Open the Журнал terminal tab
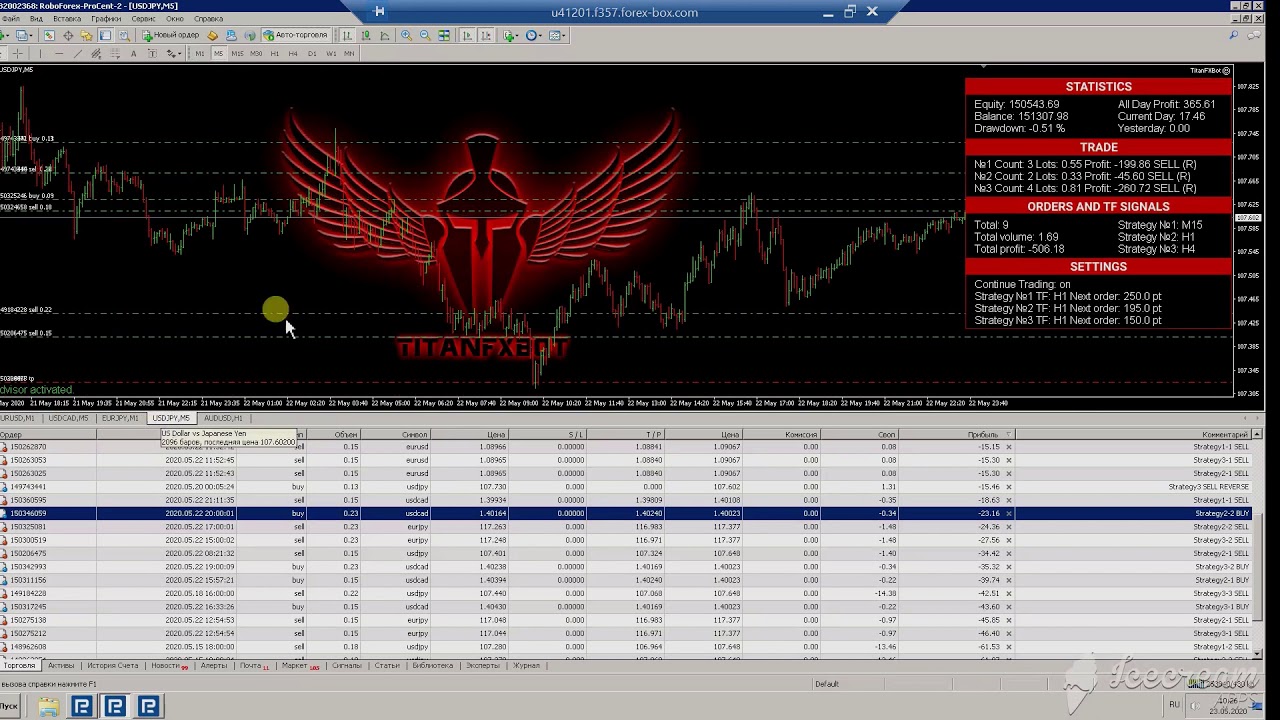The width and height of the screenshot is (1280, 720). (x=526, y=666)
